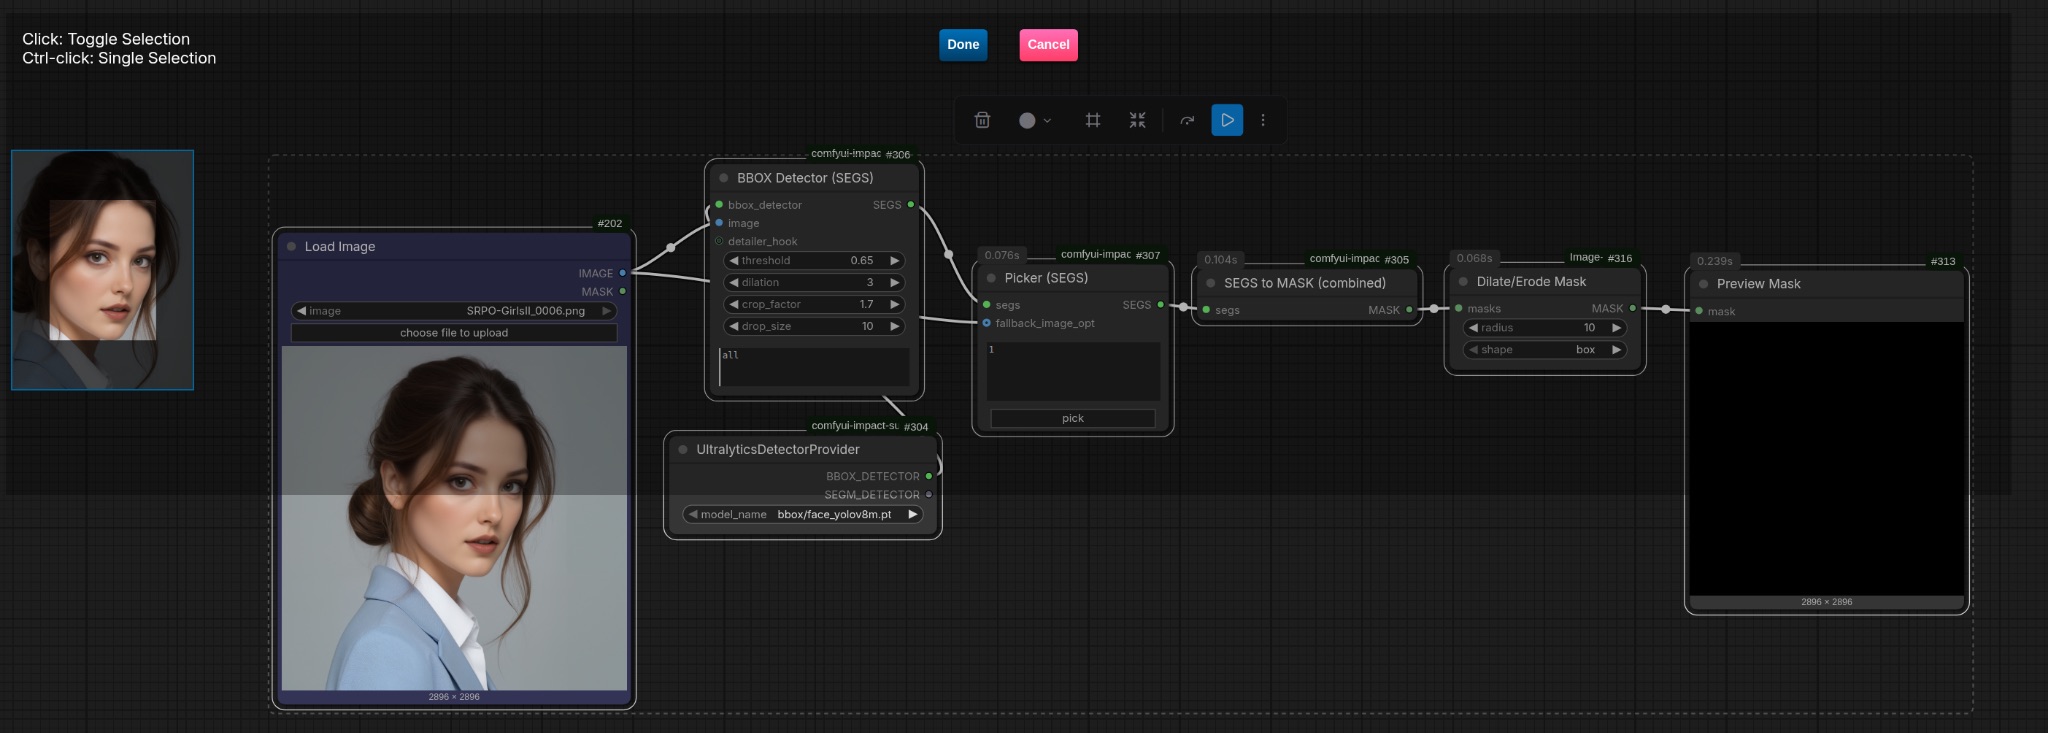Screen dimensions: 2048x733
Task: Toggle collapse dot on Preview Mask node
Action: tap(1704, 284)
